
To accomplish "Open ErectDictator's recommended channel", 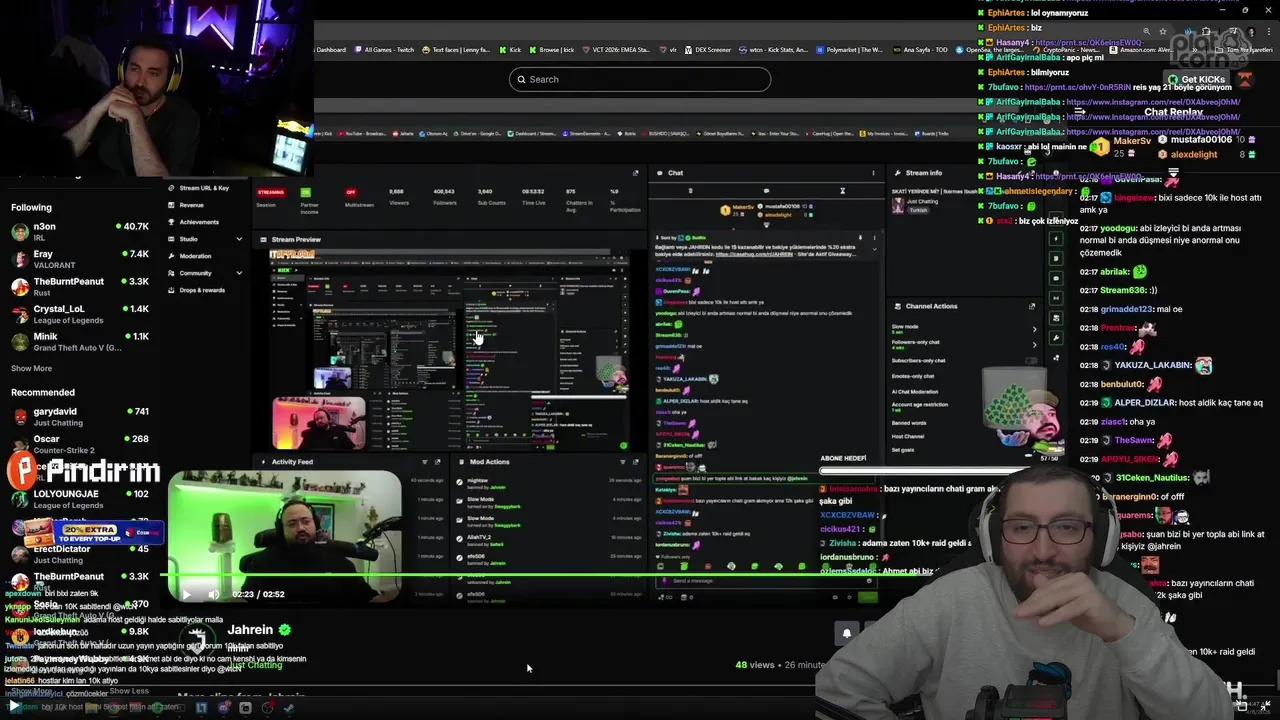I will click(80, 554).
